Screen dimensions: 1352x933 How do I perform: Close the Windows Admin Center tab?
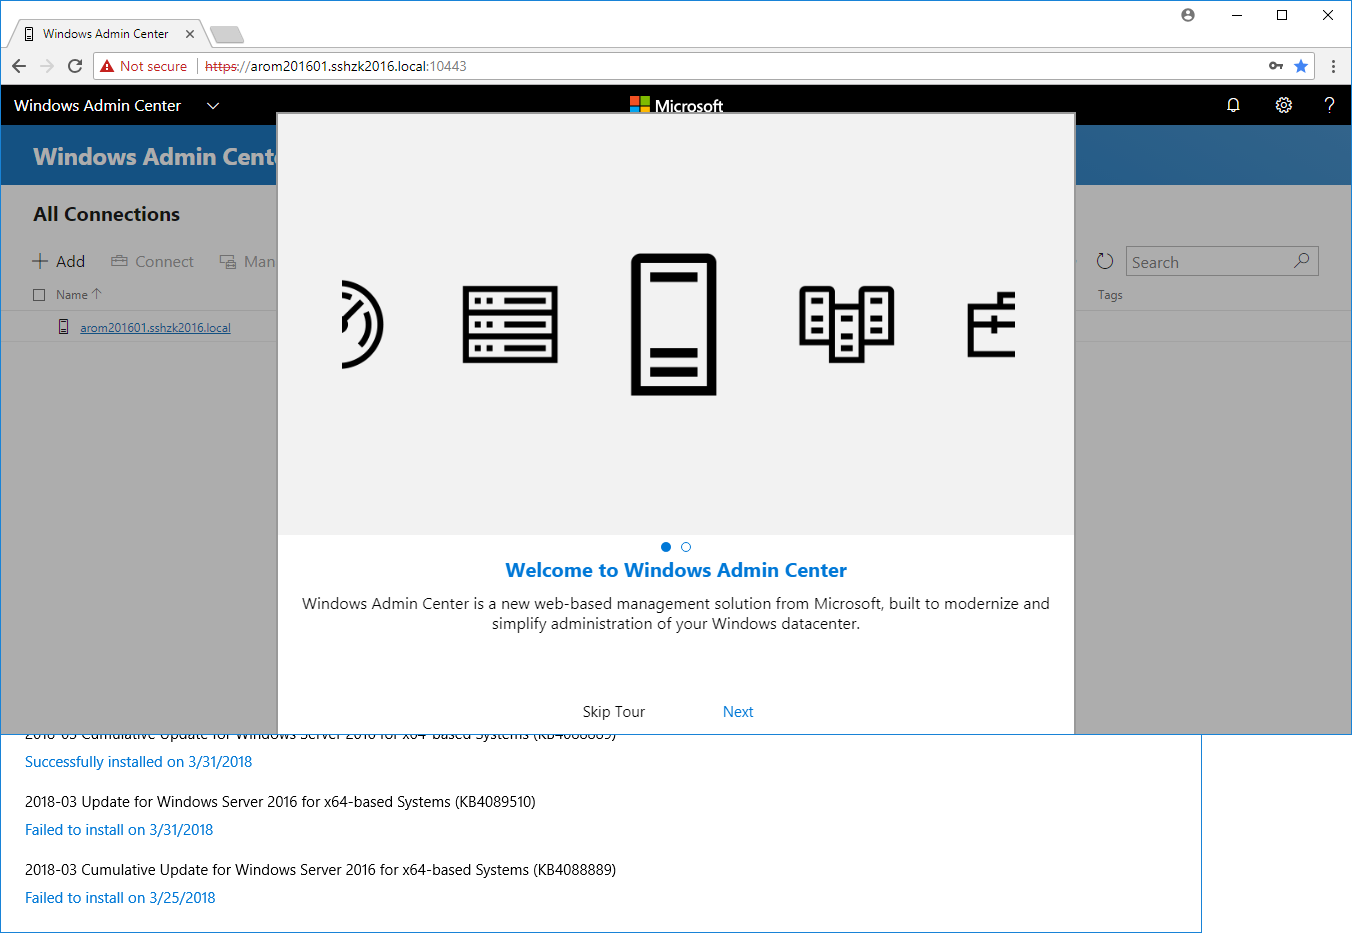[x=190, y=34]
